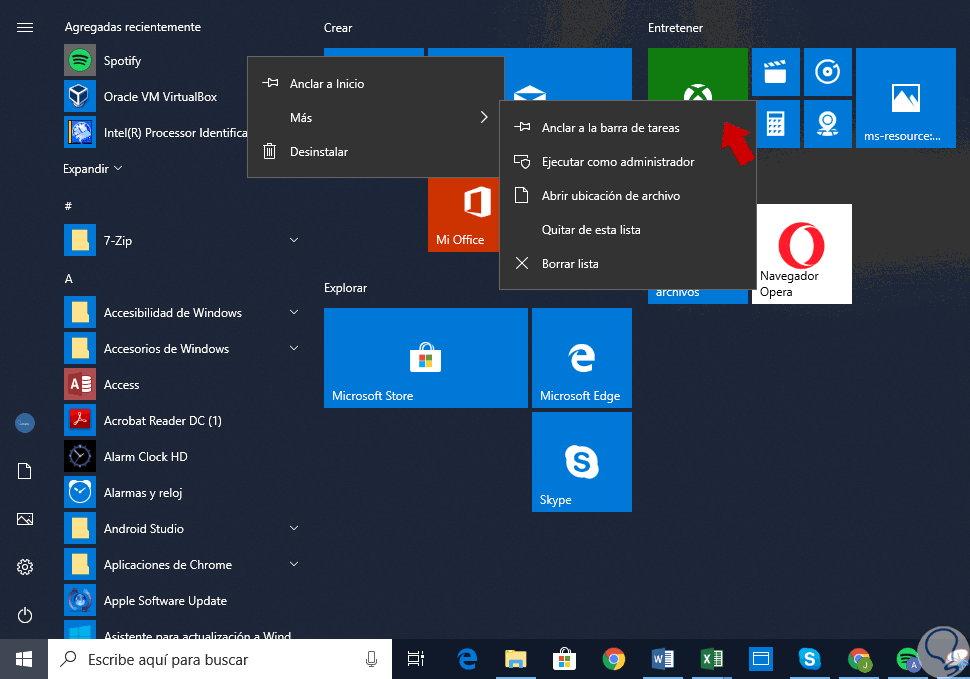This screenshot has height=679, width=970.
Task: Open Alarm Clock HD app
Action: pyautogui.click(x=145, y=457)
